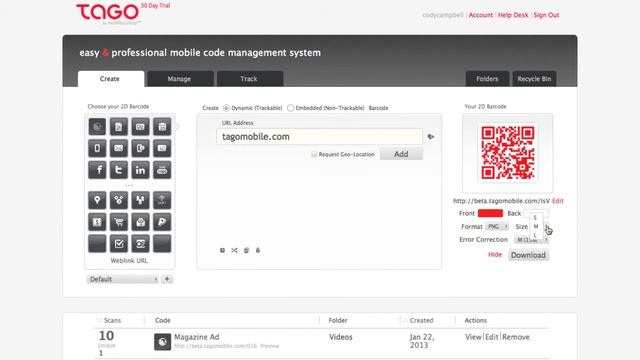Open the Help Desk link

(x=513, y=15)
